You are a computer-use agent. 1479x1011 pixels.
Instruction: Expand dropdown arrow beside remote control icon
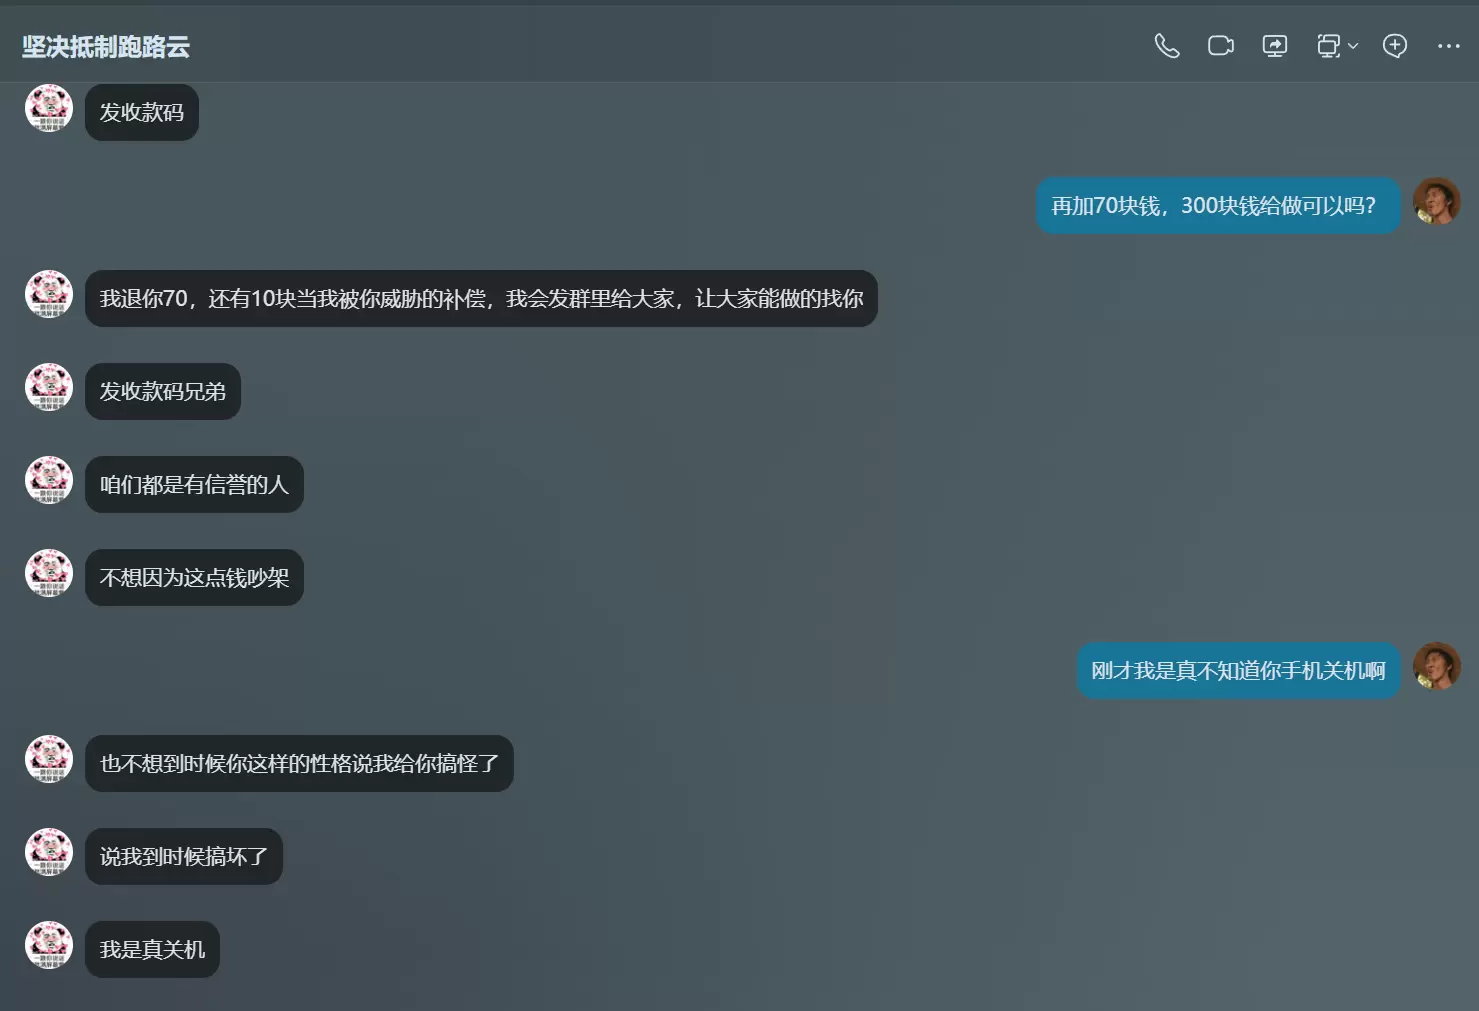click(x=1353, y=46)
